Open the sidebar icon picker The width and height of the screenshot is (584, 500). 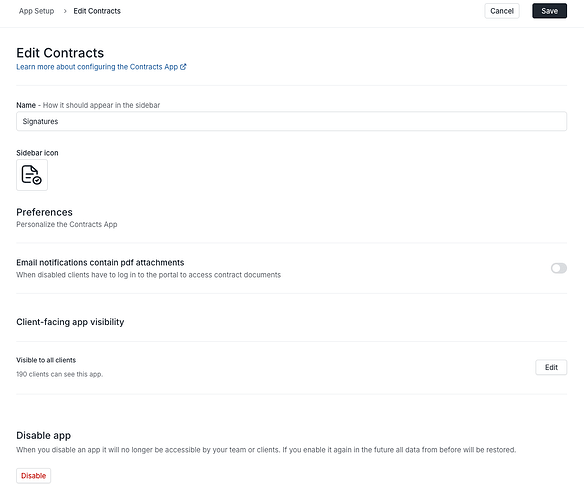click(32, 175)
